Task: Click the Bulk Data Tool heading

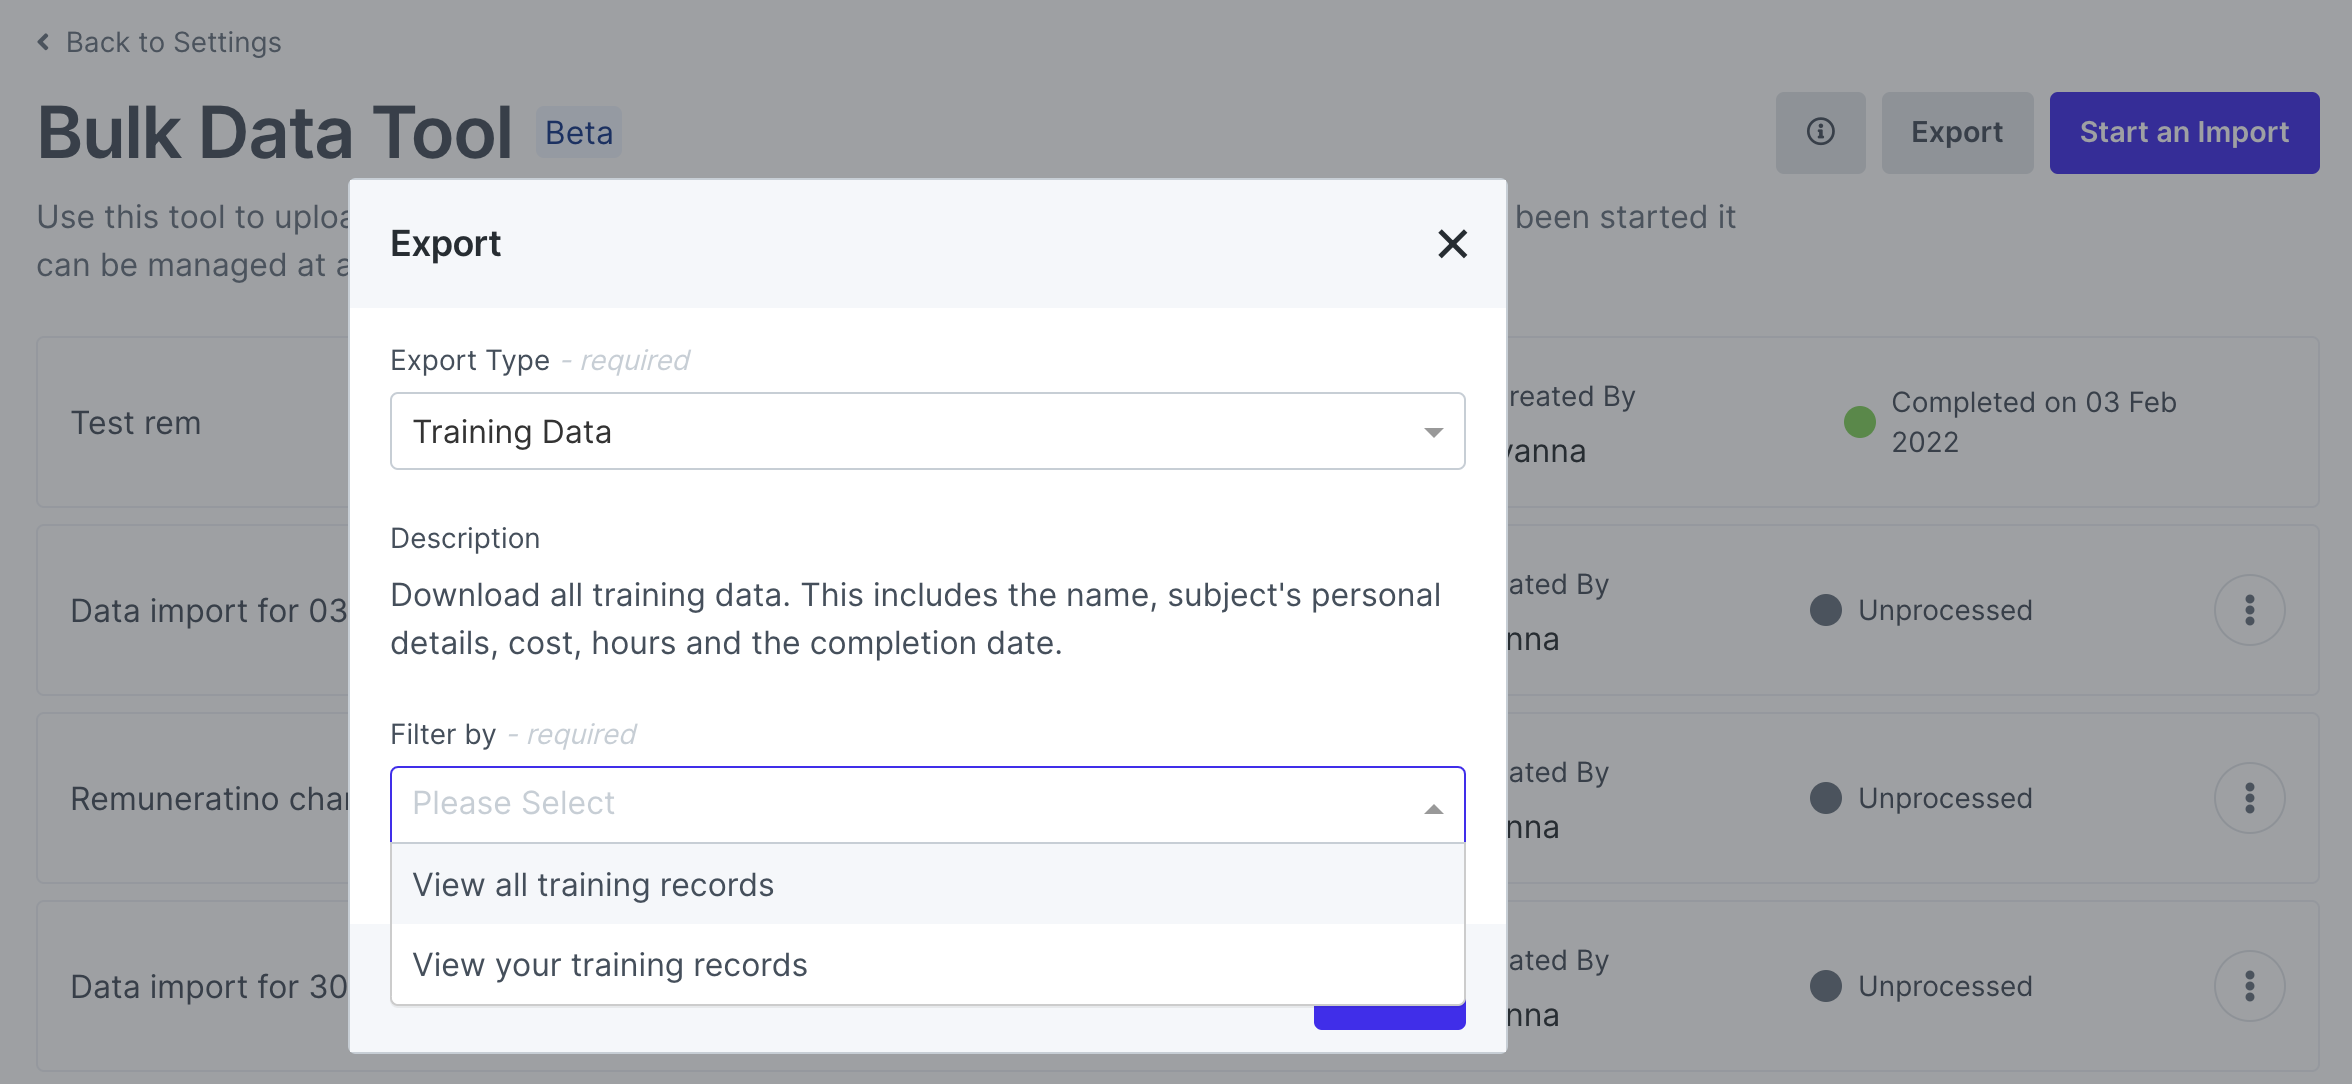Action: click(x=275, y=132)
